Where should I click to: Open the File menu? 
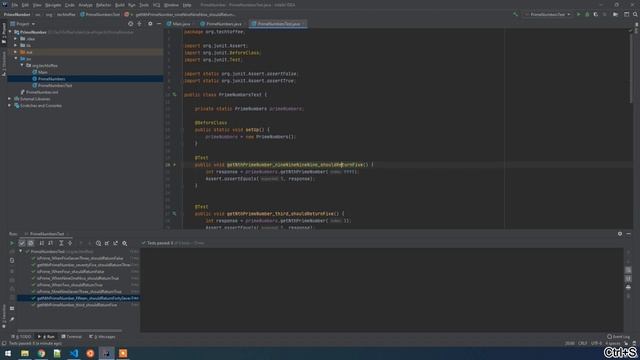[x=14, y=5]
